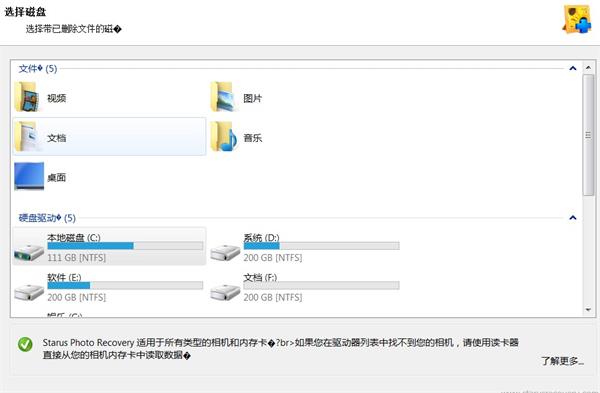Choose the 文档 (F:) drive icon
This screenshot has width=600, height=393.
click(225, 293)
